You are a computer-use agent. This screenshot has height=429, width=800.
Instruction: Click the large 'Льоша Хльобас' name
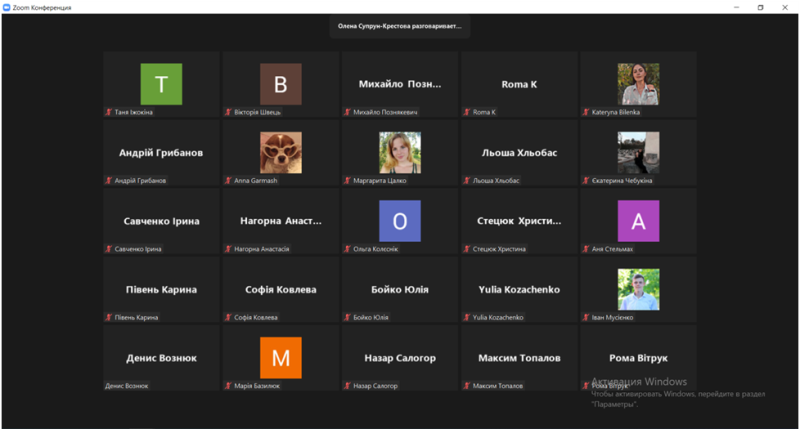[x=519, y=153]
